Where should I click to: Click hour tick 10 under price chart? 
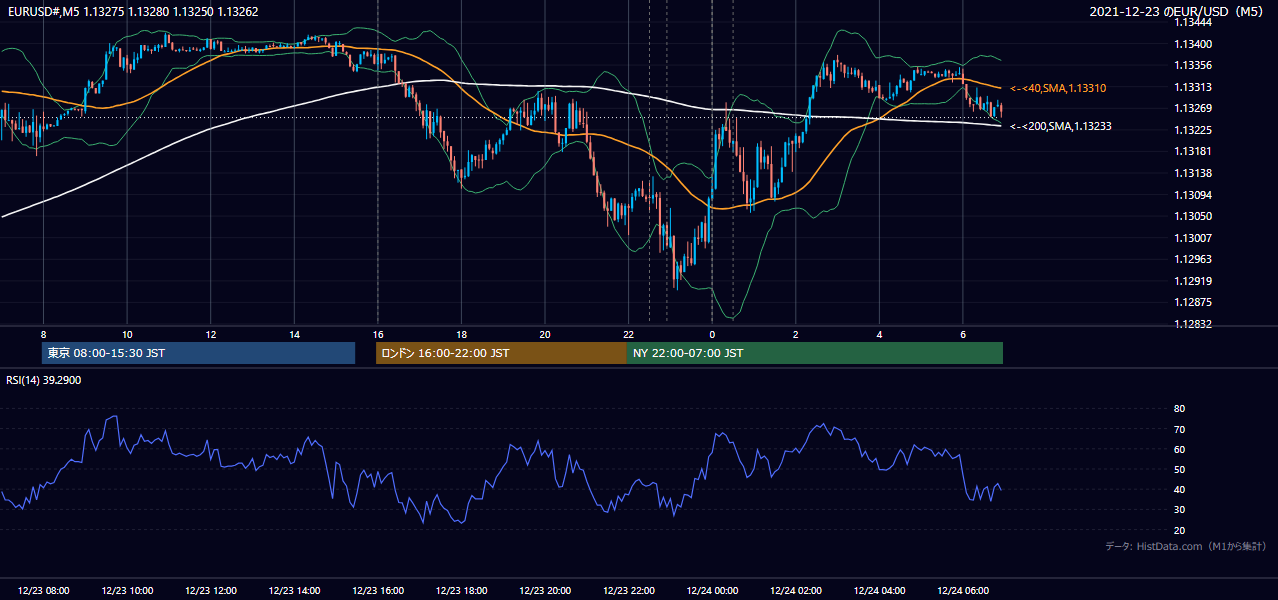click(x=127, y=334)
